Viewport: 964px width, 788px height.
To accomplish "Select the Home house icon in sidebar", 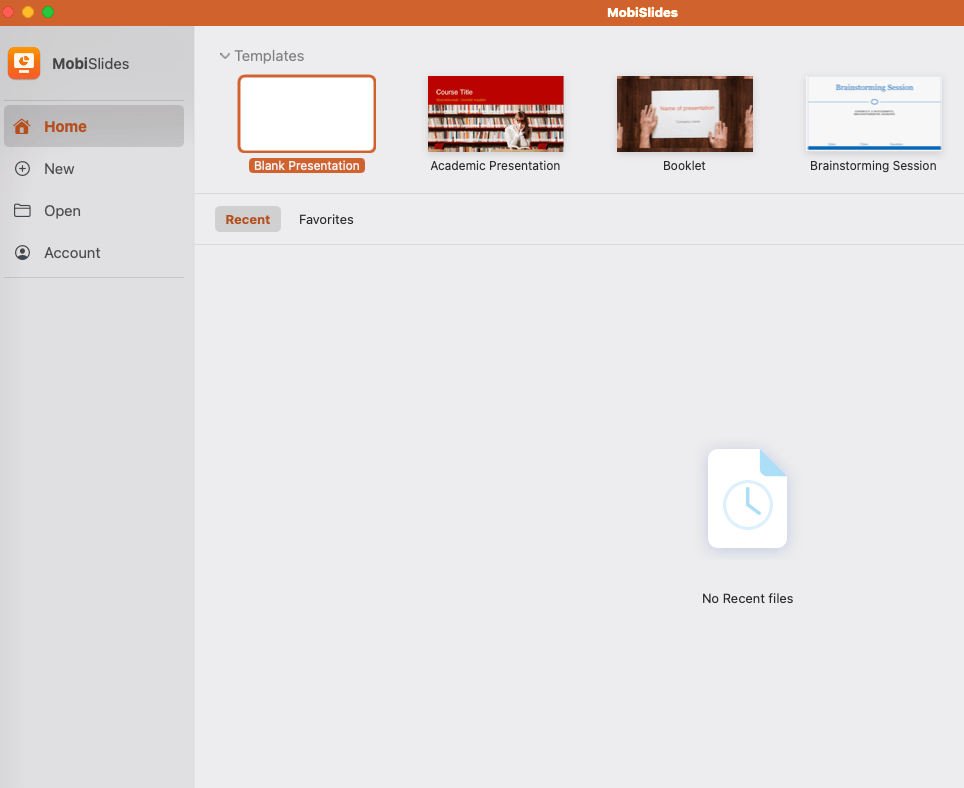I will point(21,126).
